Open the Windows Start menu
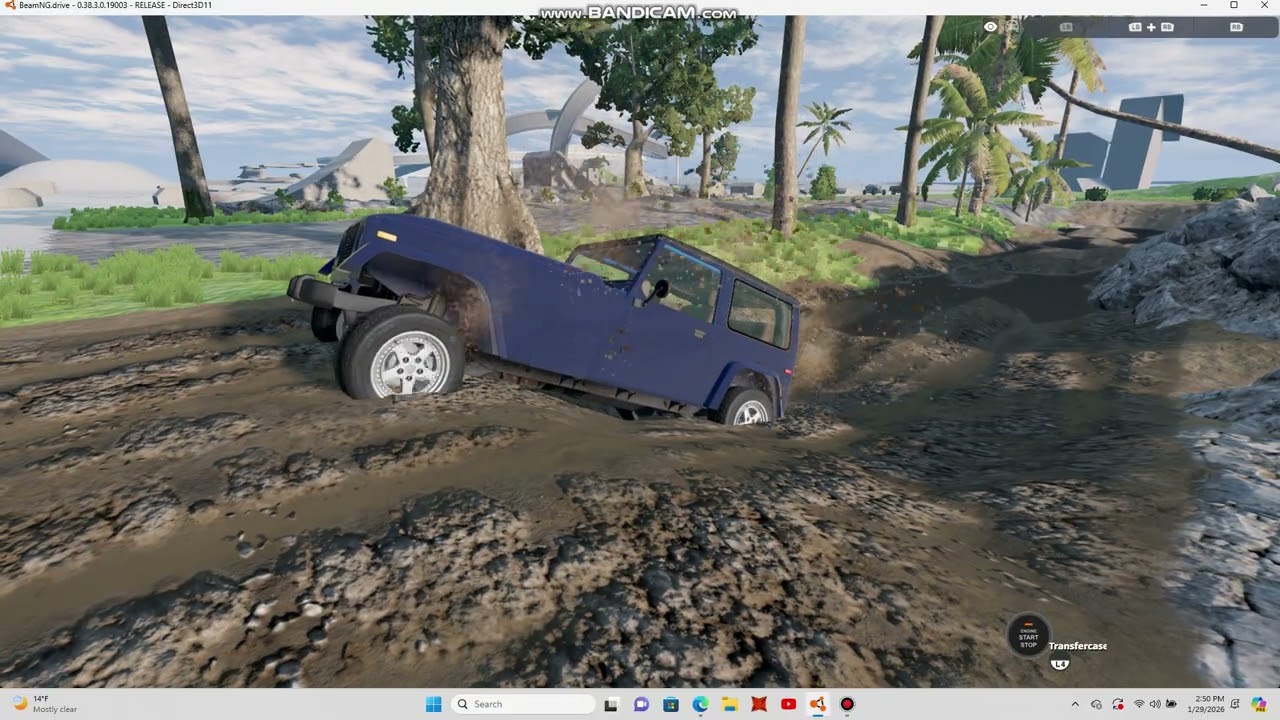The image size is (1280, 720). click(x=433, y=704)
